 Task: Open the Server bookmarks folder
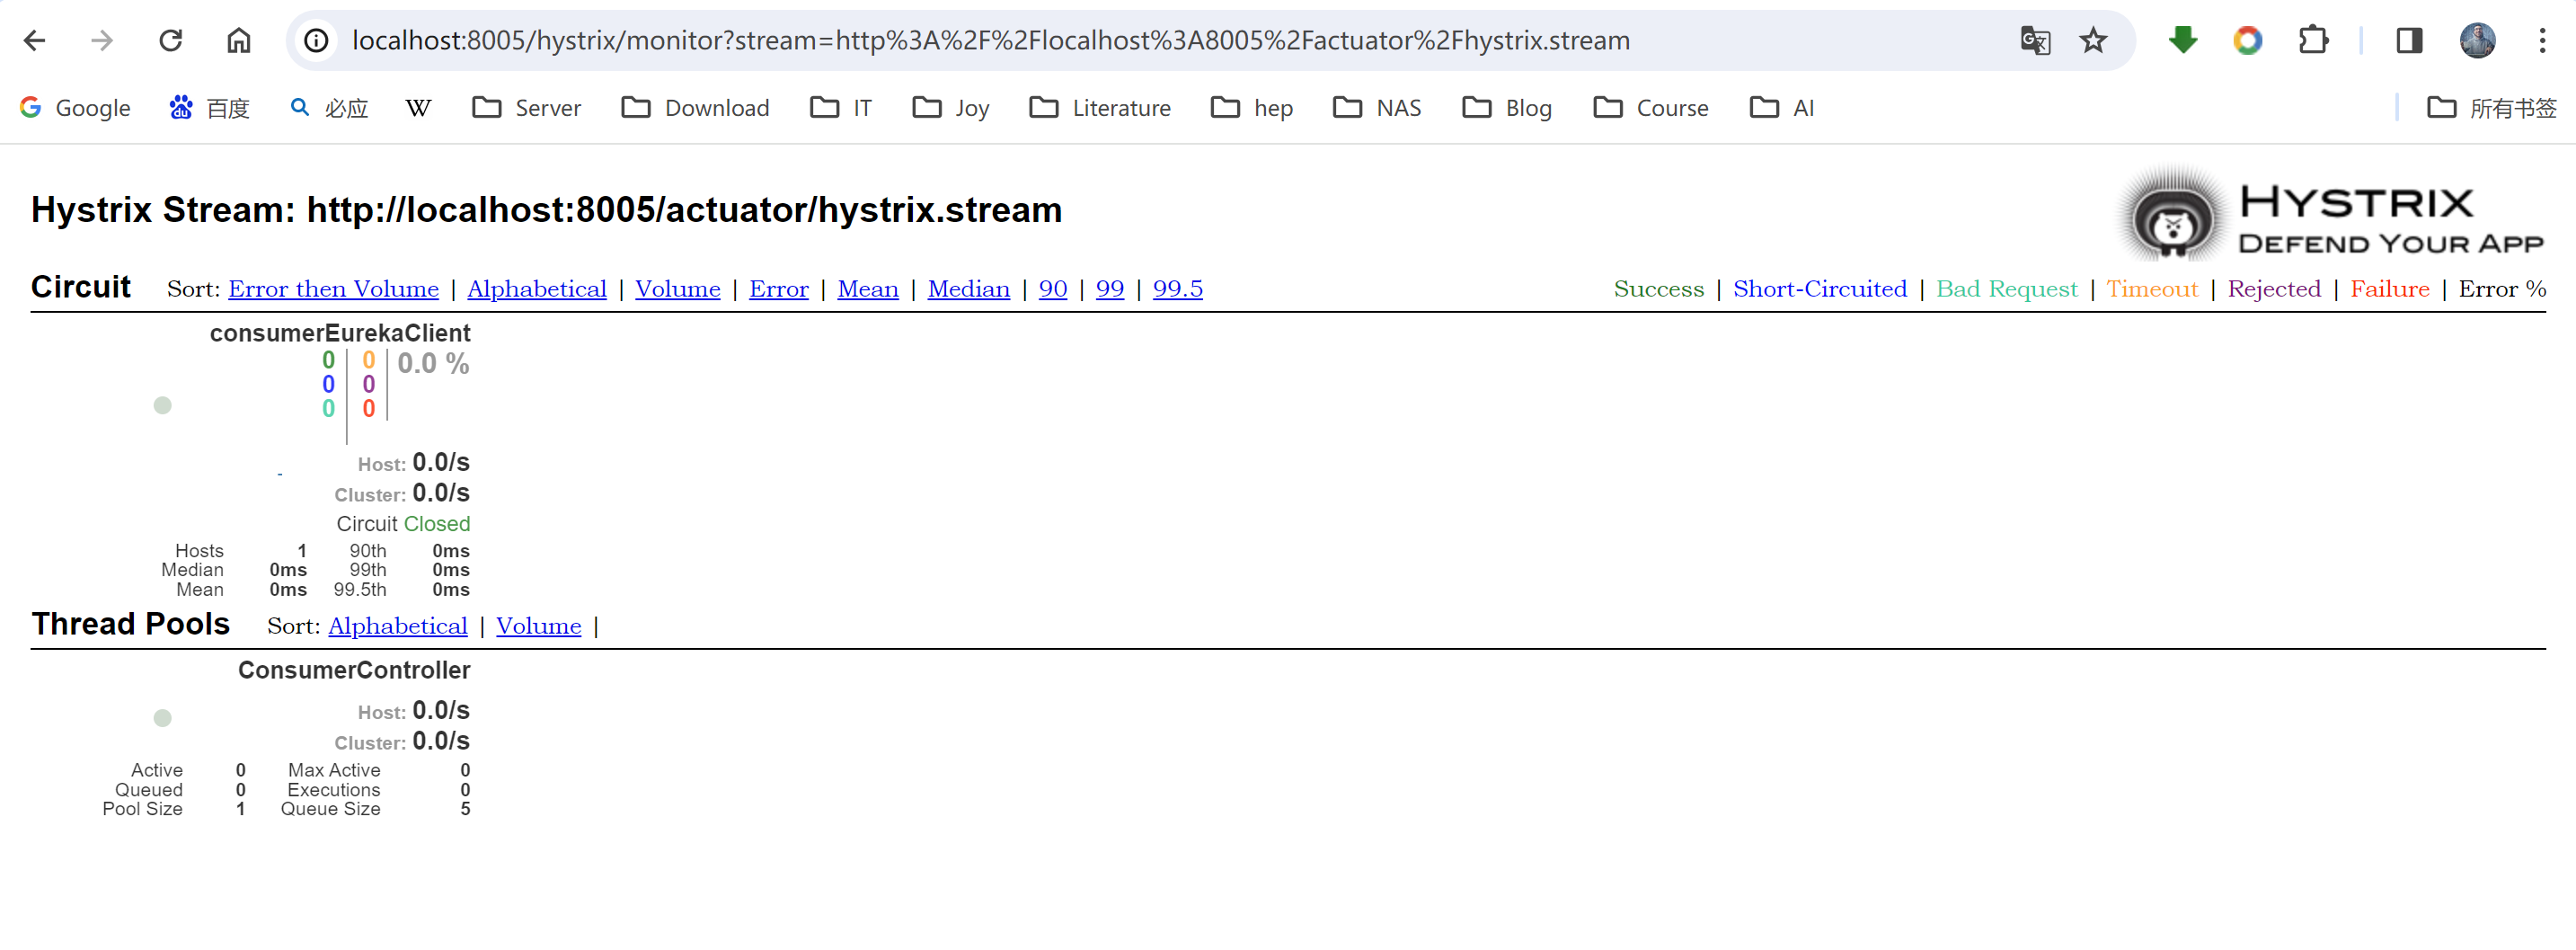click(526, 108)
